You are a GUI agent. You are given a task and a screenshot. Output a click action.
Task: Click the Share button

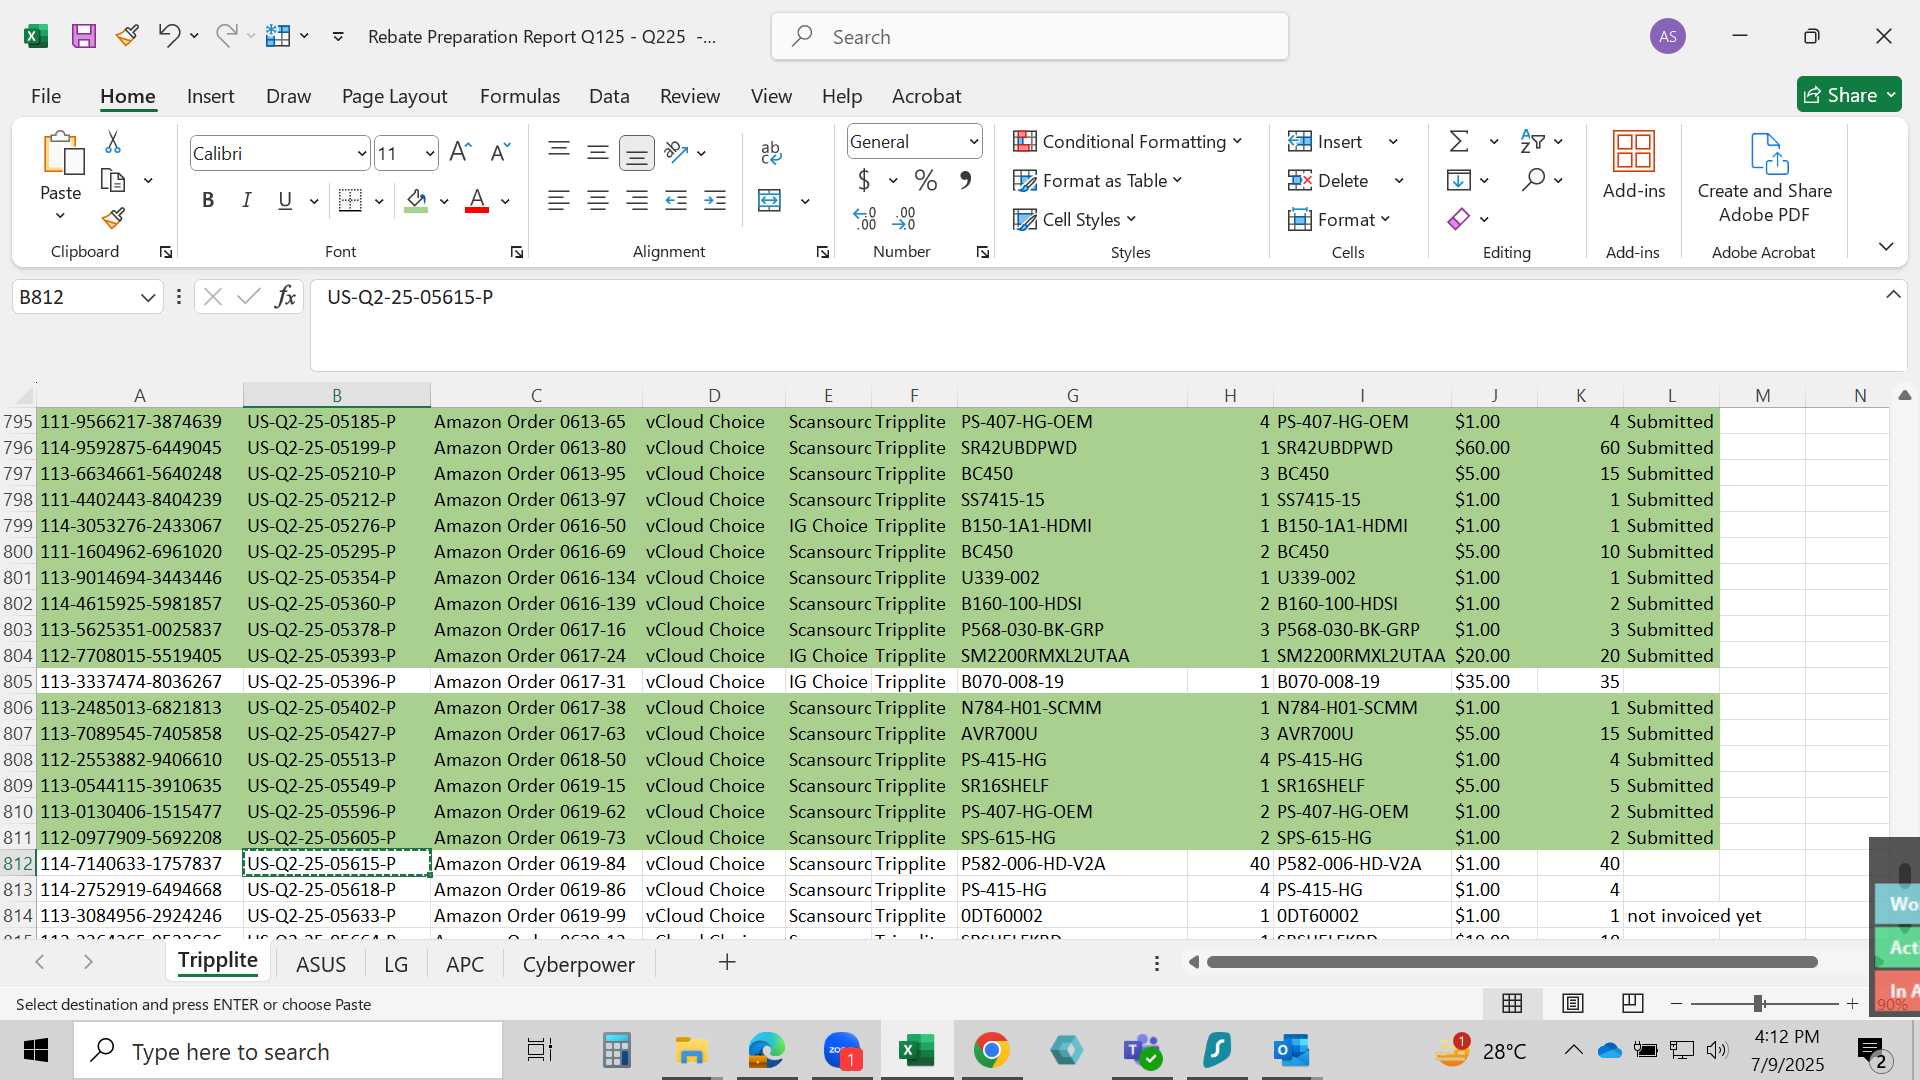(x=1849, y=95)
